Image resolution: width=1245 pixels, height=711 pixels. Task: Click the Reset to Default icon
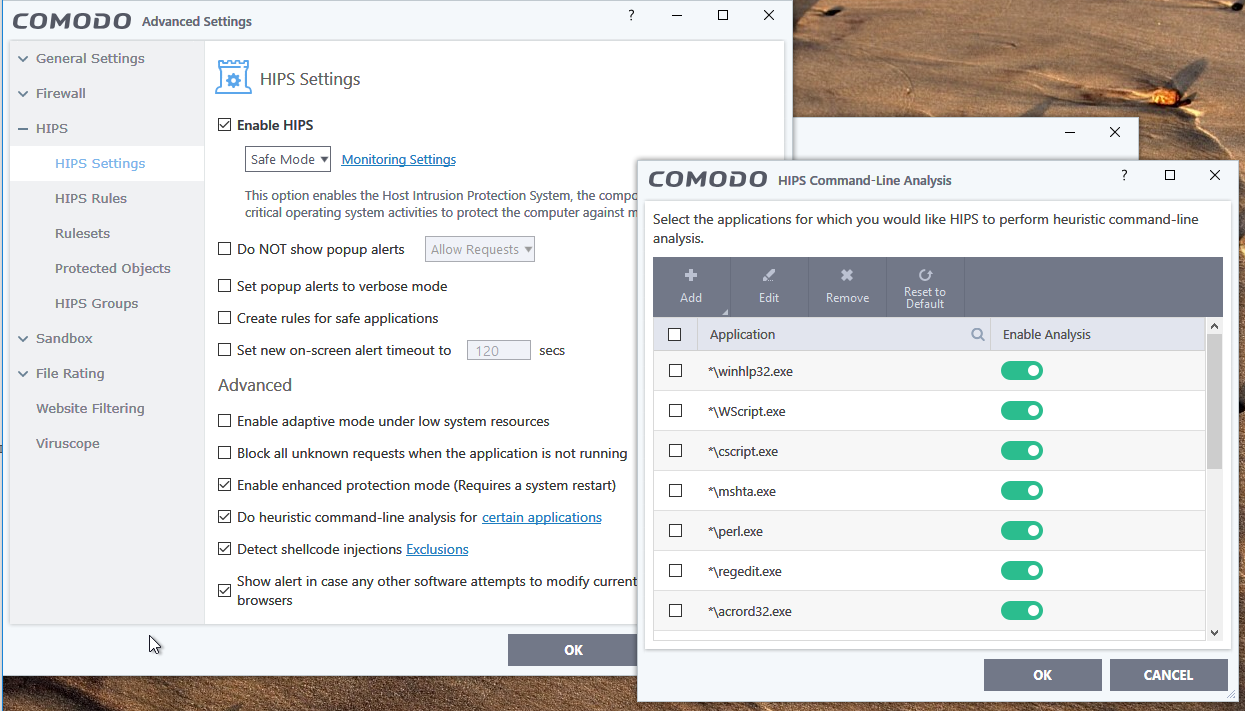click(x=925, y=275)
